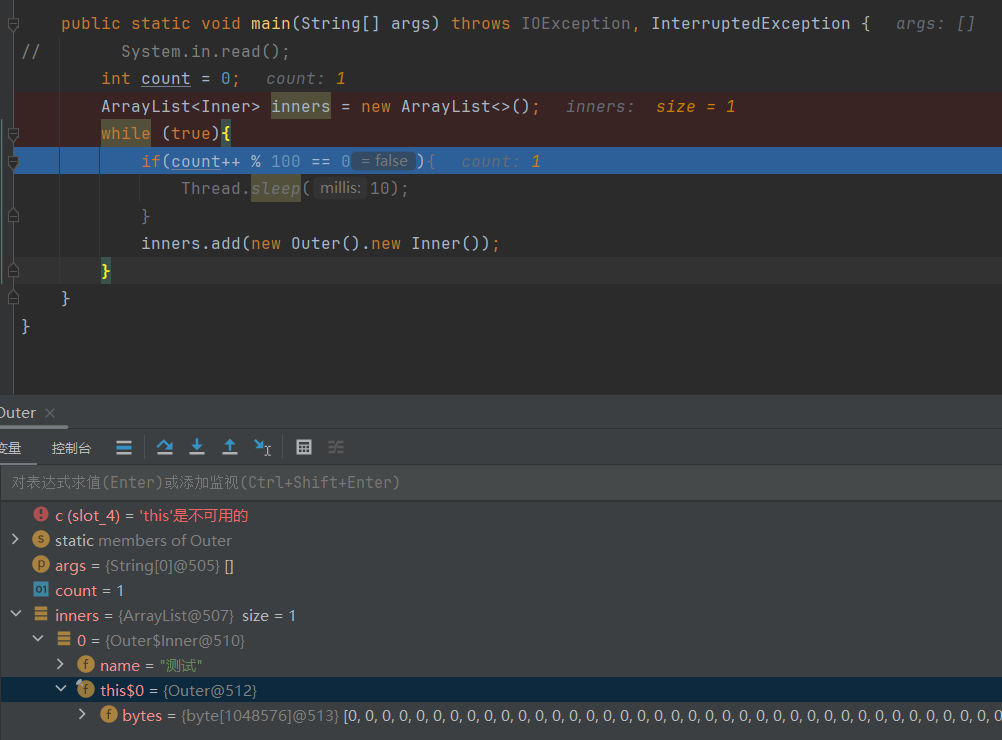Collapse the while loop fold marker
The image size is (1002, 740).
13,134
